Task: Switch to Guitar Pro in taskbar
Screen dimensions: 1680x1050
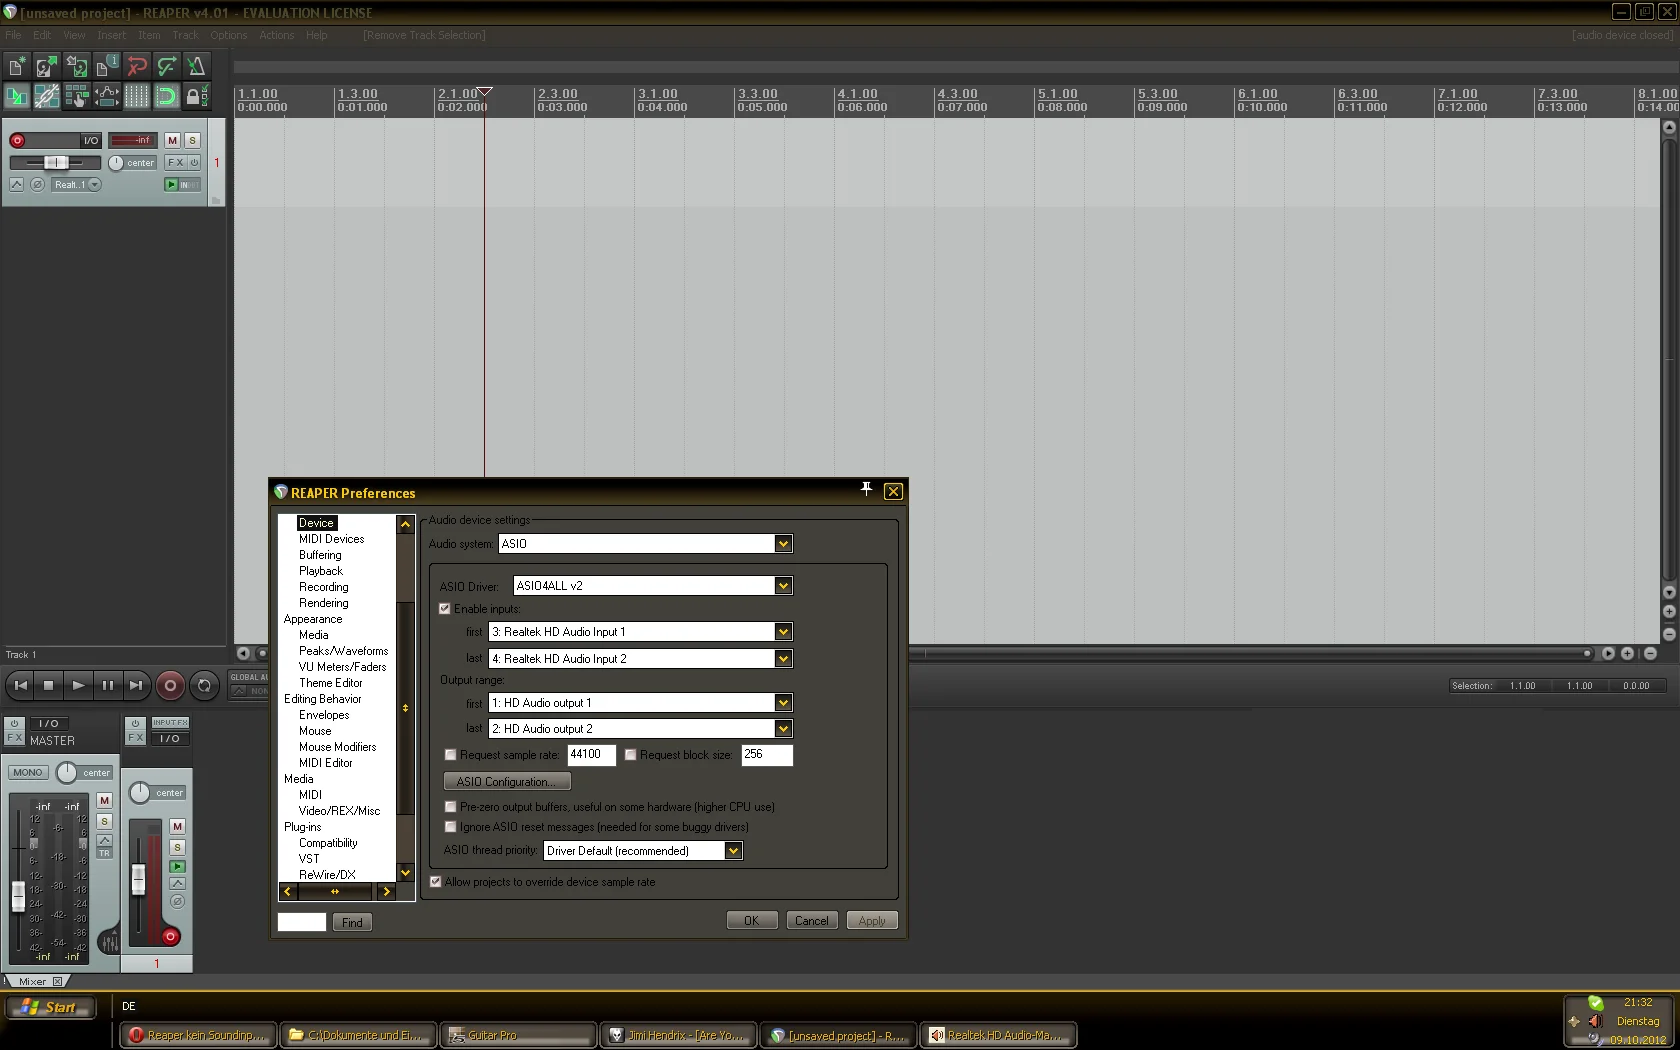Action: pos(518,1035)
